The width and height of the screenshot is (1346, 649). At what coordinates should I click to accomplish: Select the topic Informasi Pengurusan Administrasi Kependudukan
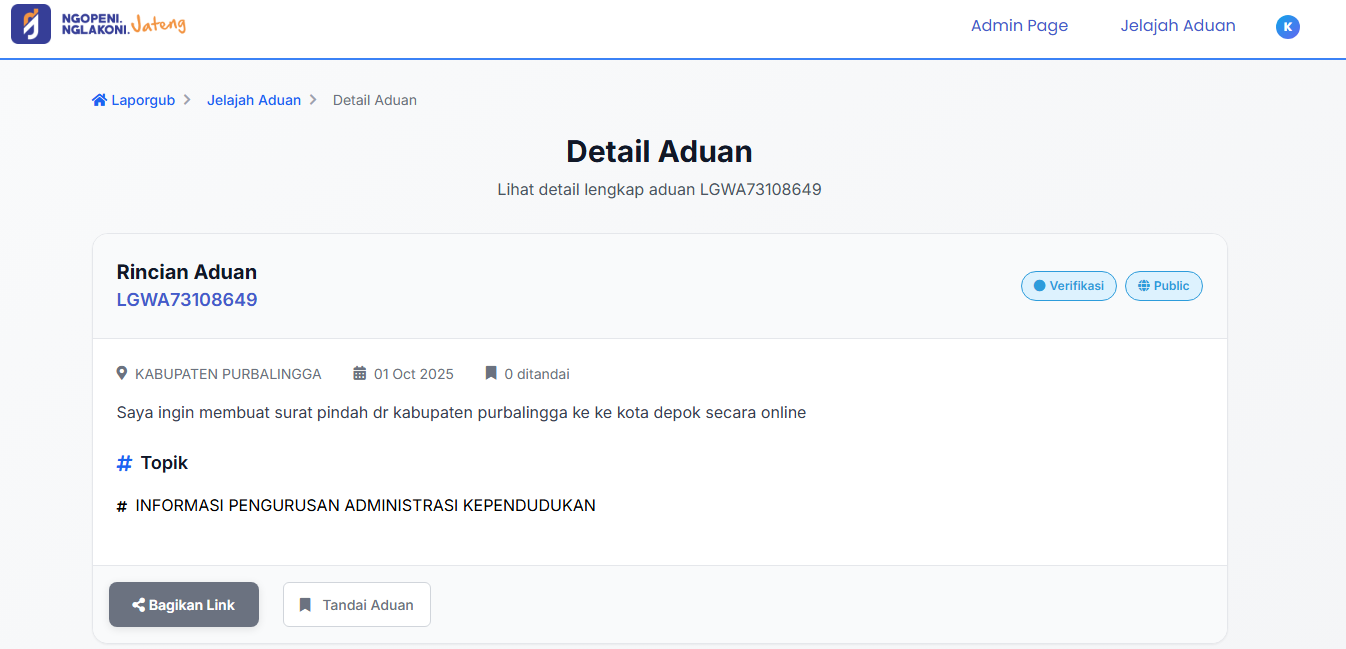click(x=365, y=506)
